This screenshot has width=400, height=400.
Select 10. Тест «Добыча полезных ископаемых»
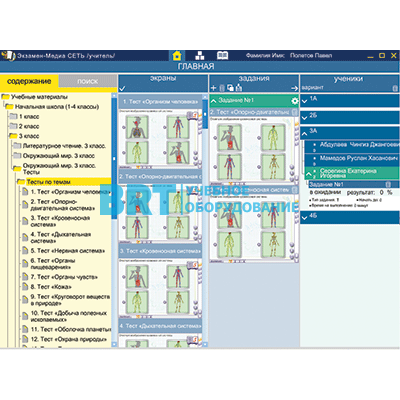[x=65, y=316]
